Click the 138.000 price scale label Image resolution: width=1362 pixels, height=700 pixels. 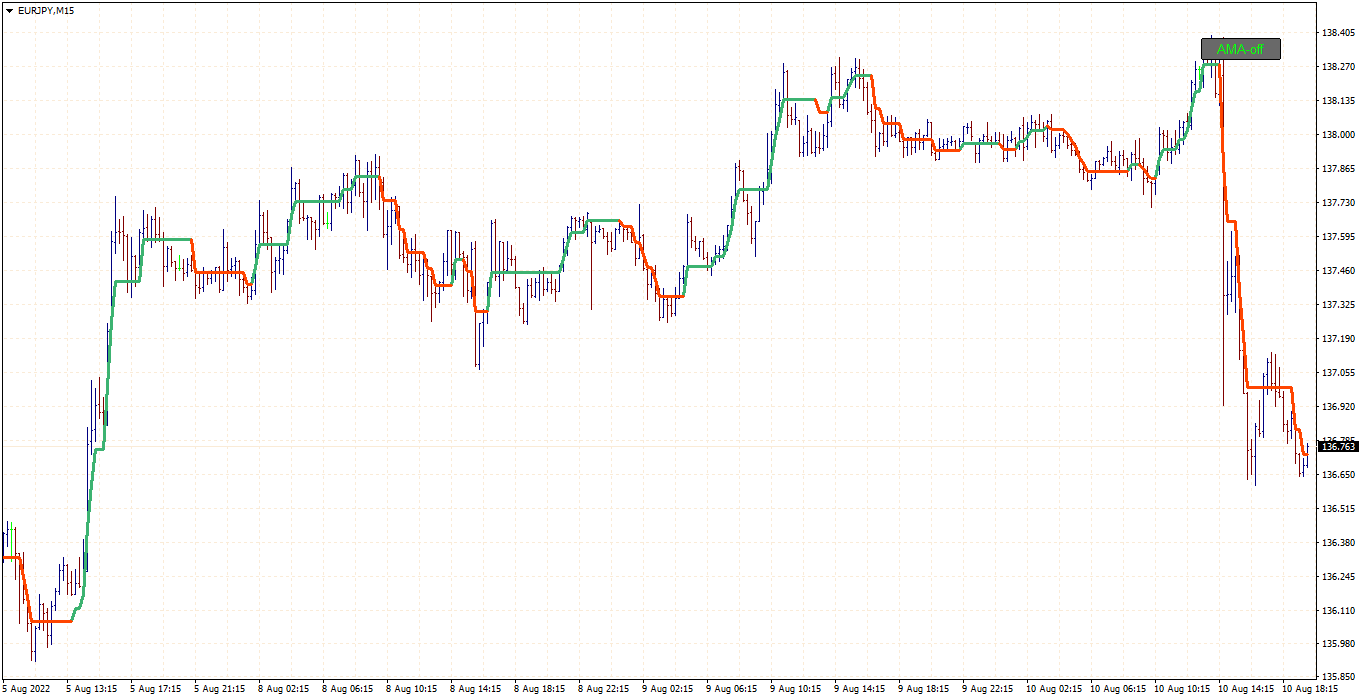[x=1337, y=135]
